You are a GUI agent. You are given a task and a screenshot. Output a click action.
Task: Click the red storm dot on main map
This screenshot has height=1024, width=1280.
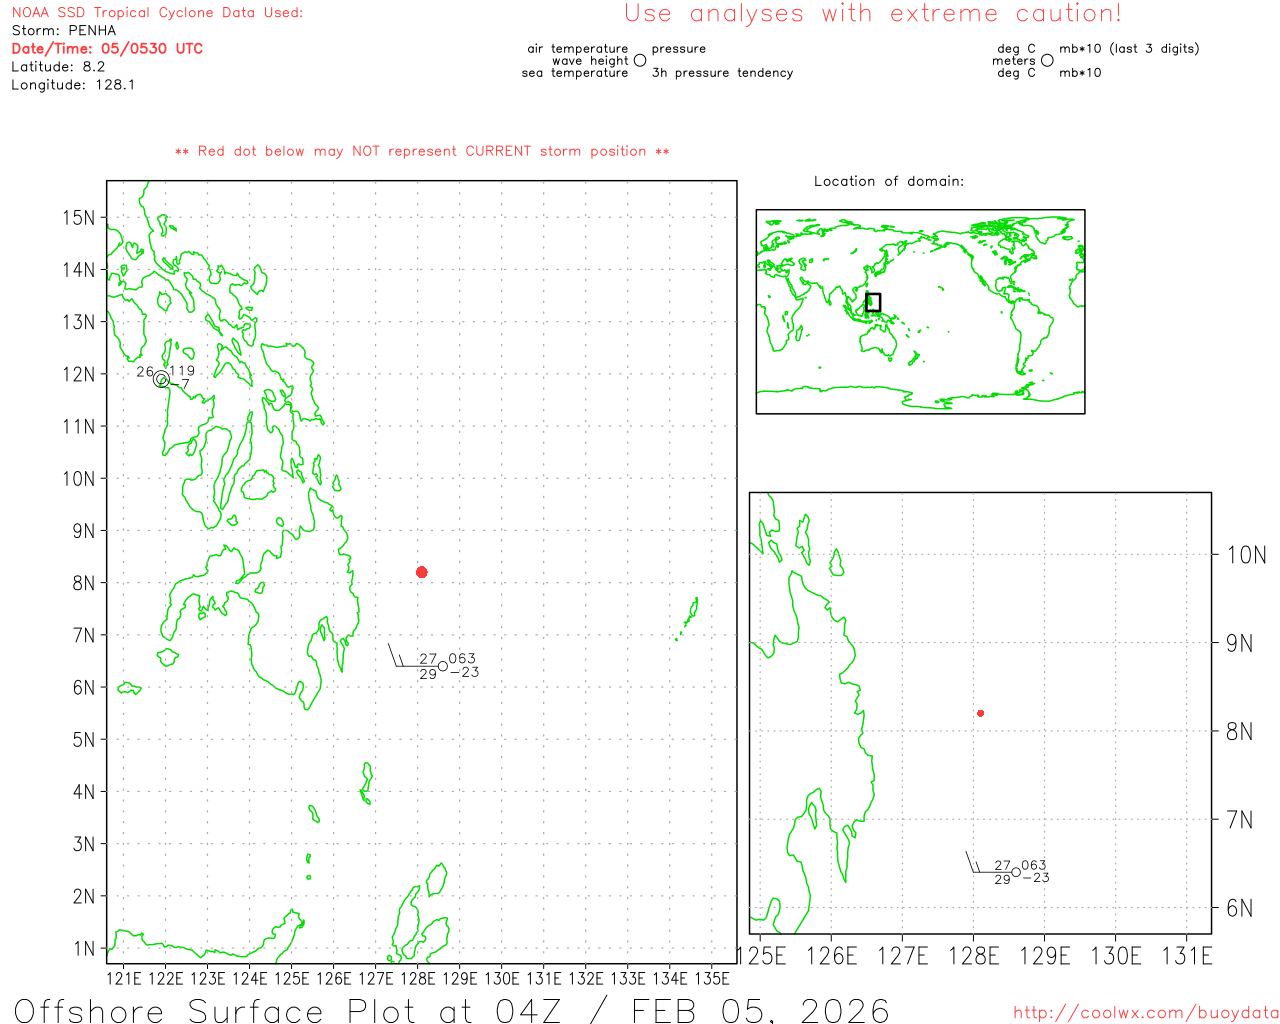coord(421,572)
